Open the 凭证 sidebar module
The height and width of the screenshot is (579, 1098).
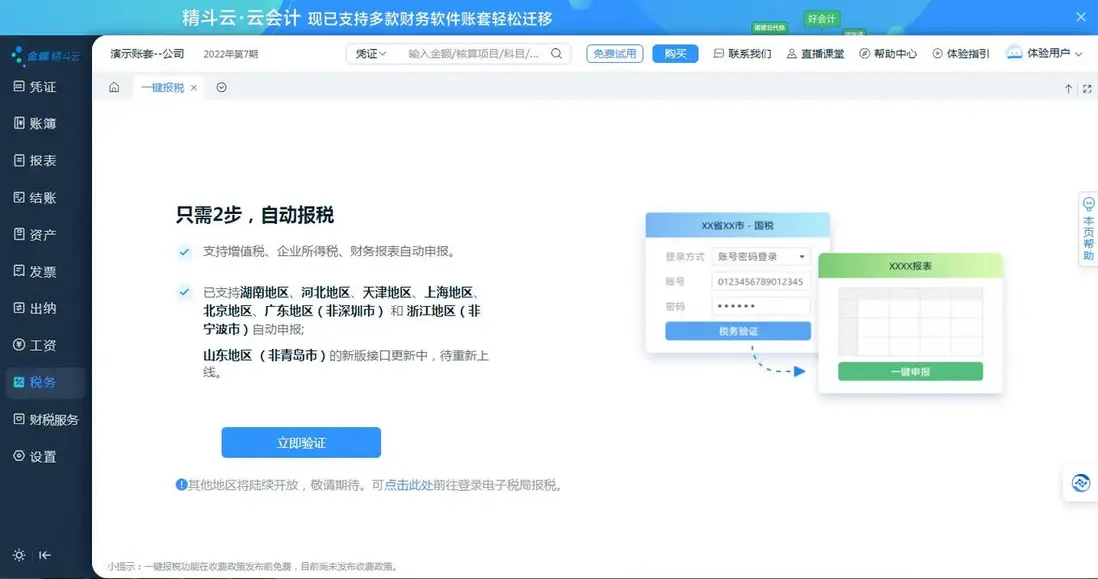[x=35, y=87]
